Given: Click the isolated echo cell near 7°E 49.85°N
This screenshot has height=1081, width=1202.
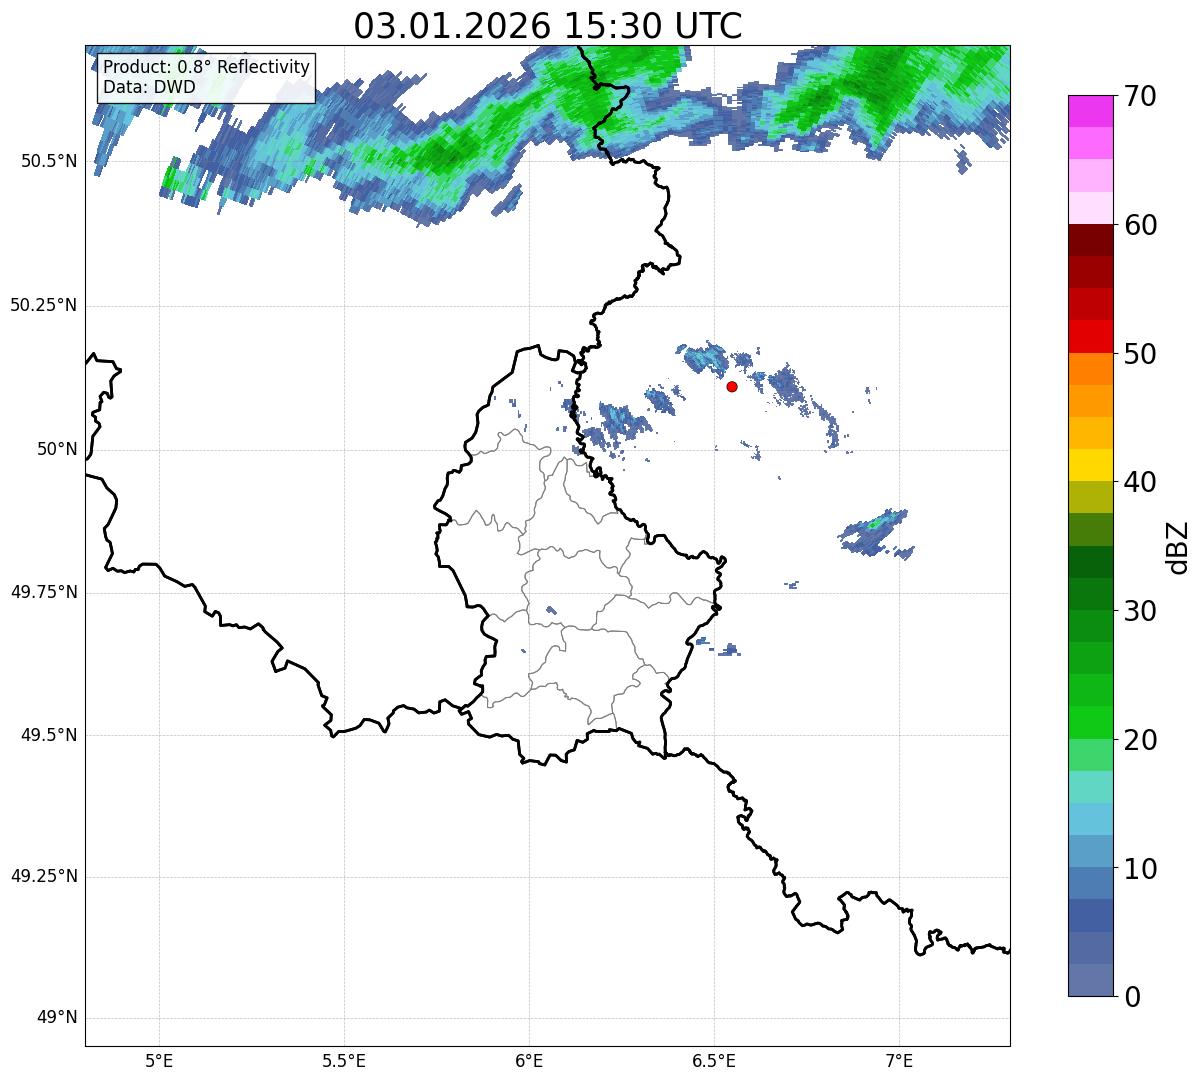Looking at the screenshot, I should pyautogui.click(x=876, y=533).
